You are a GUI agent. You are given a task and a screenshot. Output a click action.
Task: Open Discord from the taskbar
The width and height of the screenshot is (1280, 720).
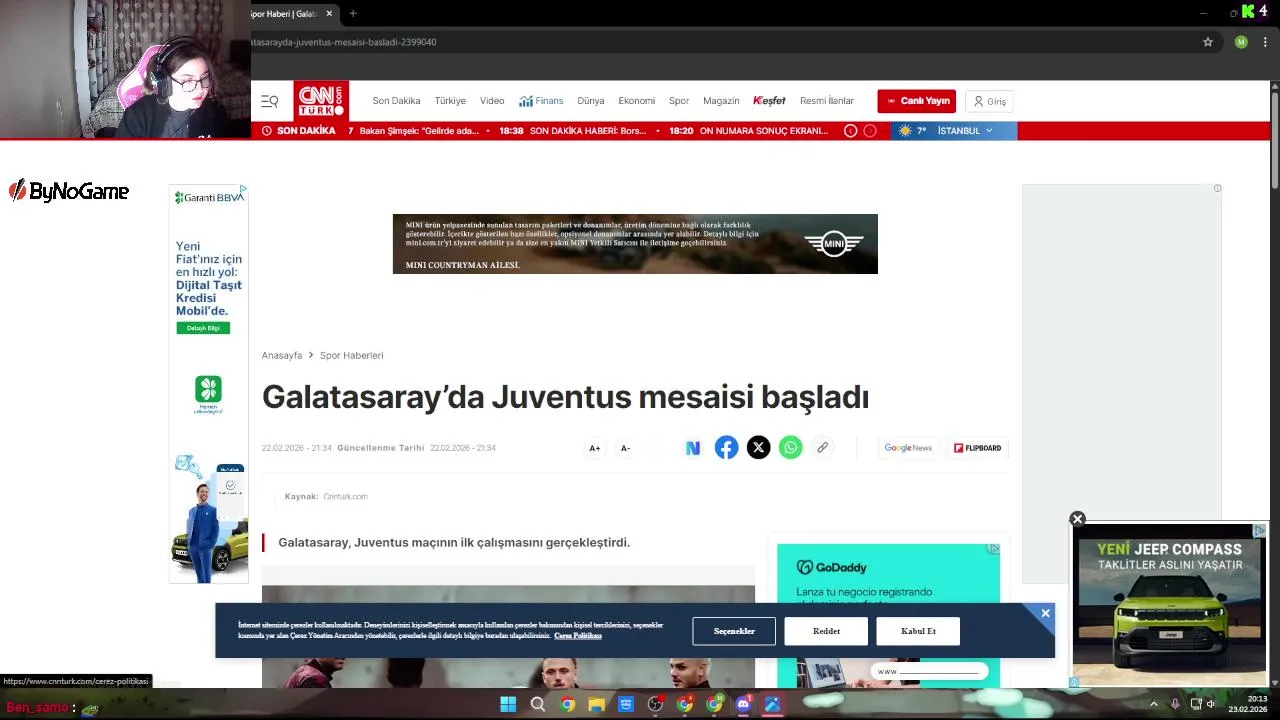[743, 705]
